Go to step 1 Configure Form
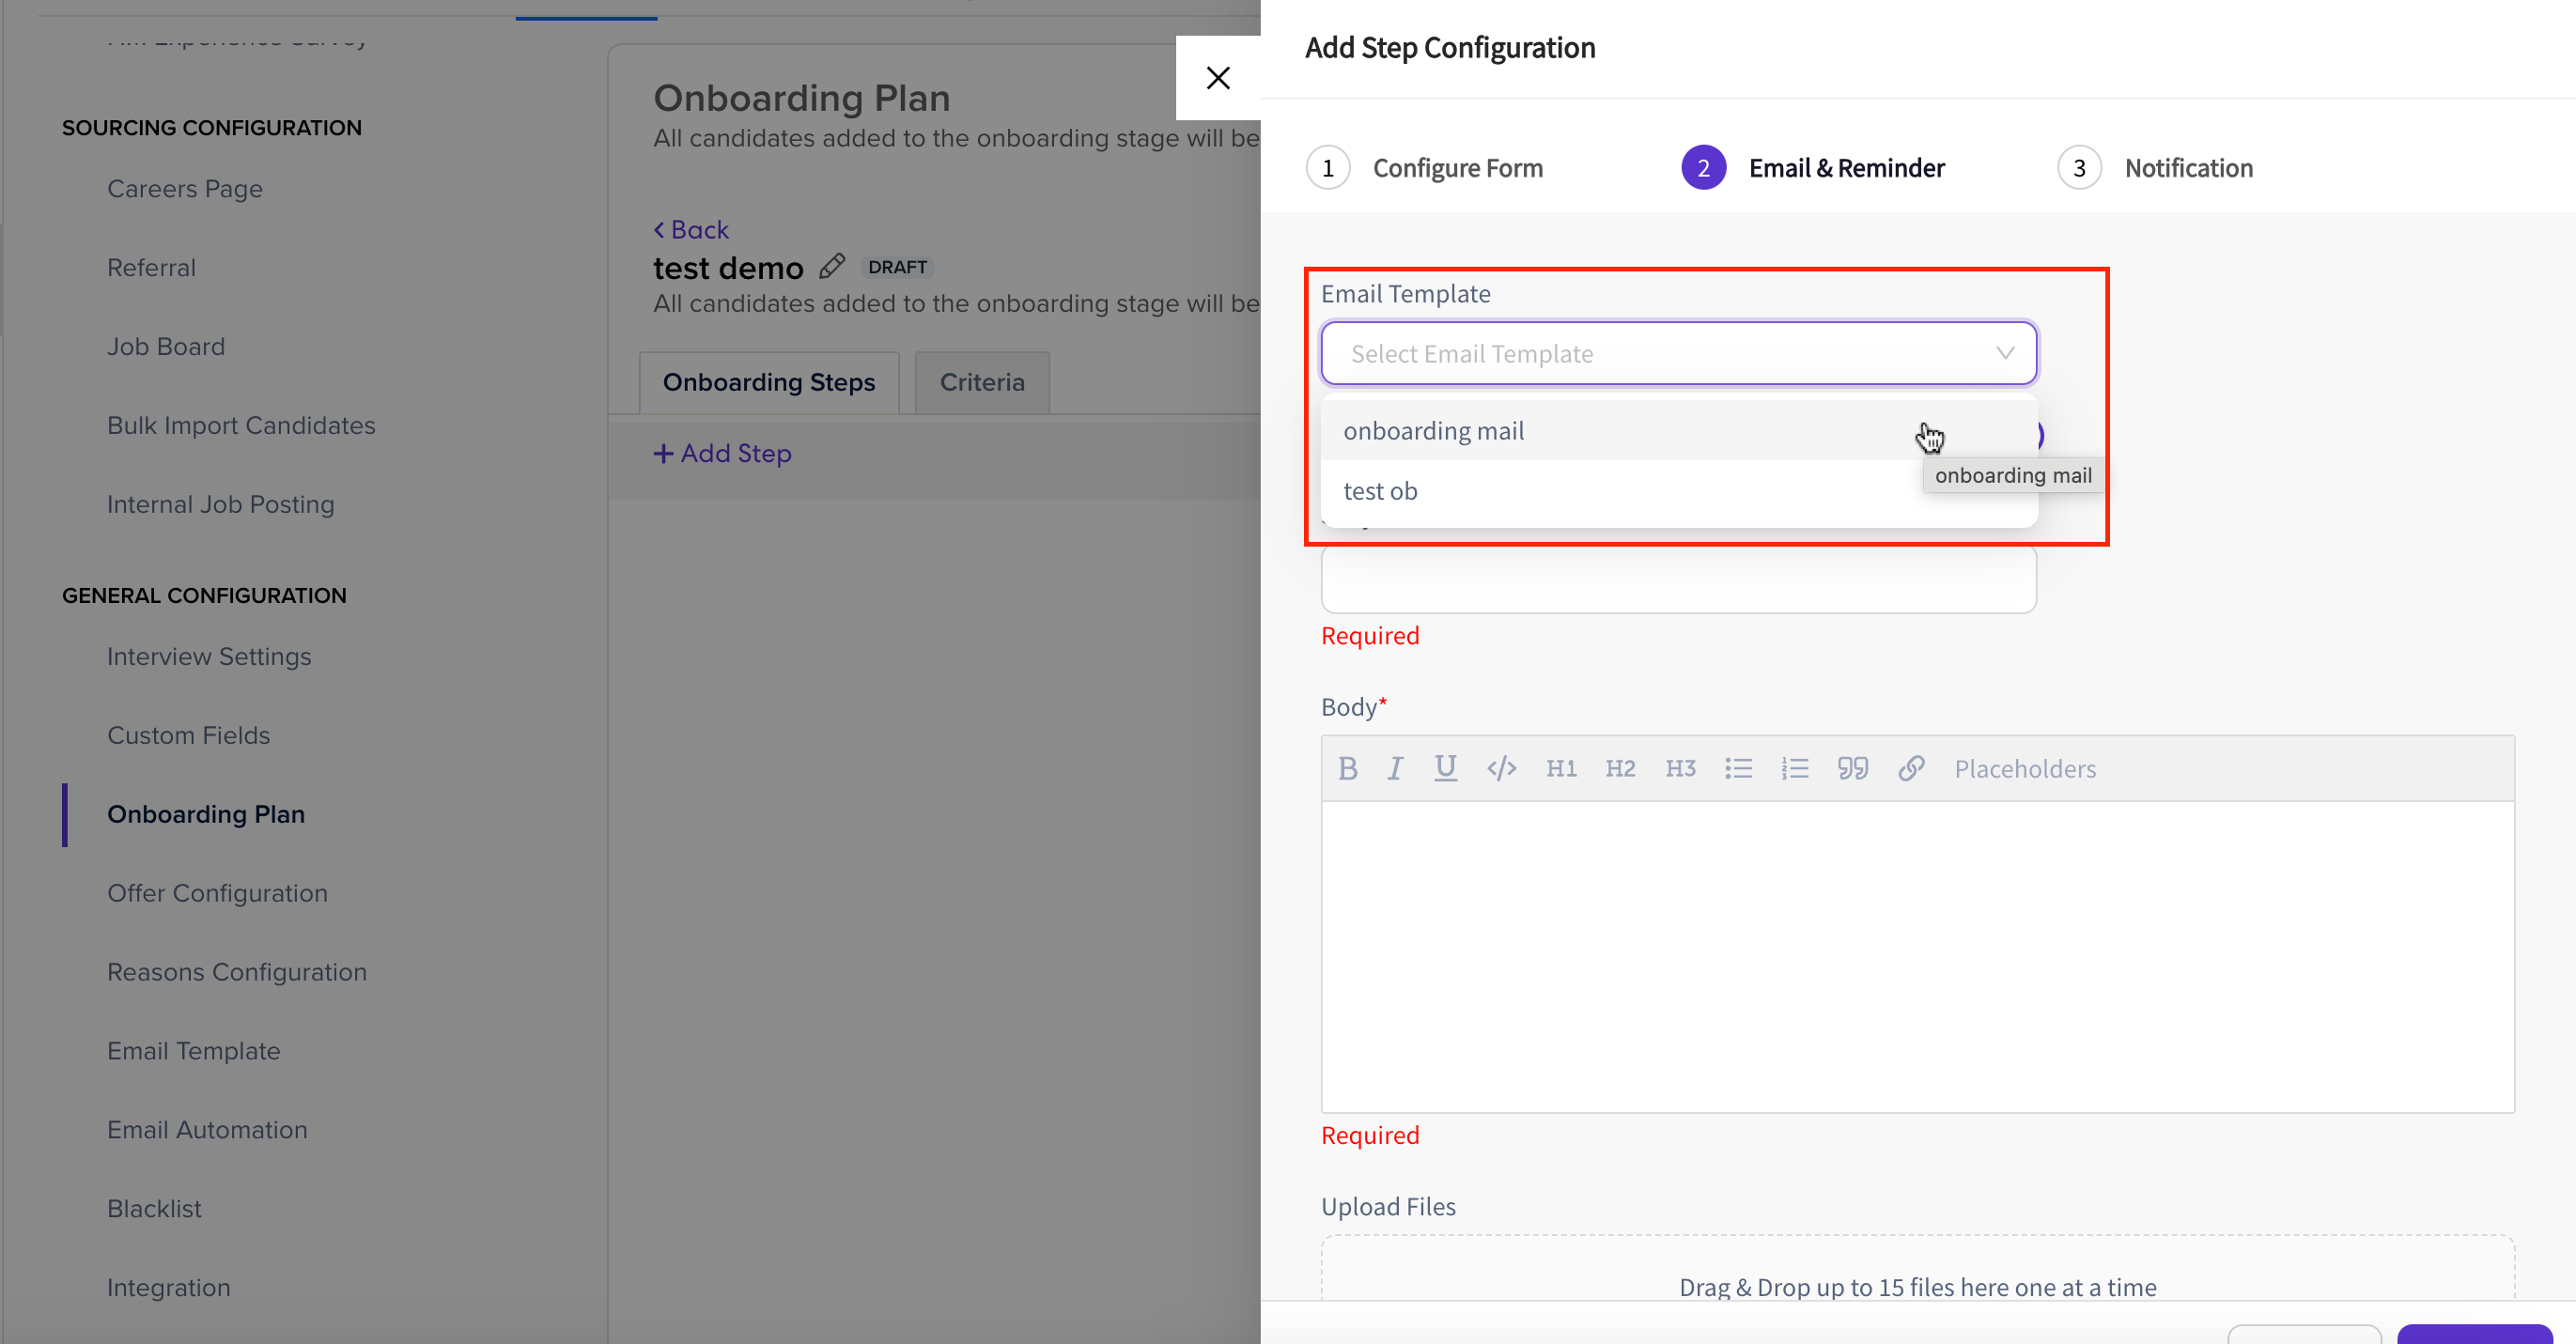The height and width of the screenshot is (1344, 2576). click(x=1424, y=168)
